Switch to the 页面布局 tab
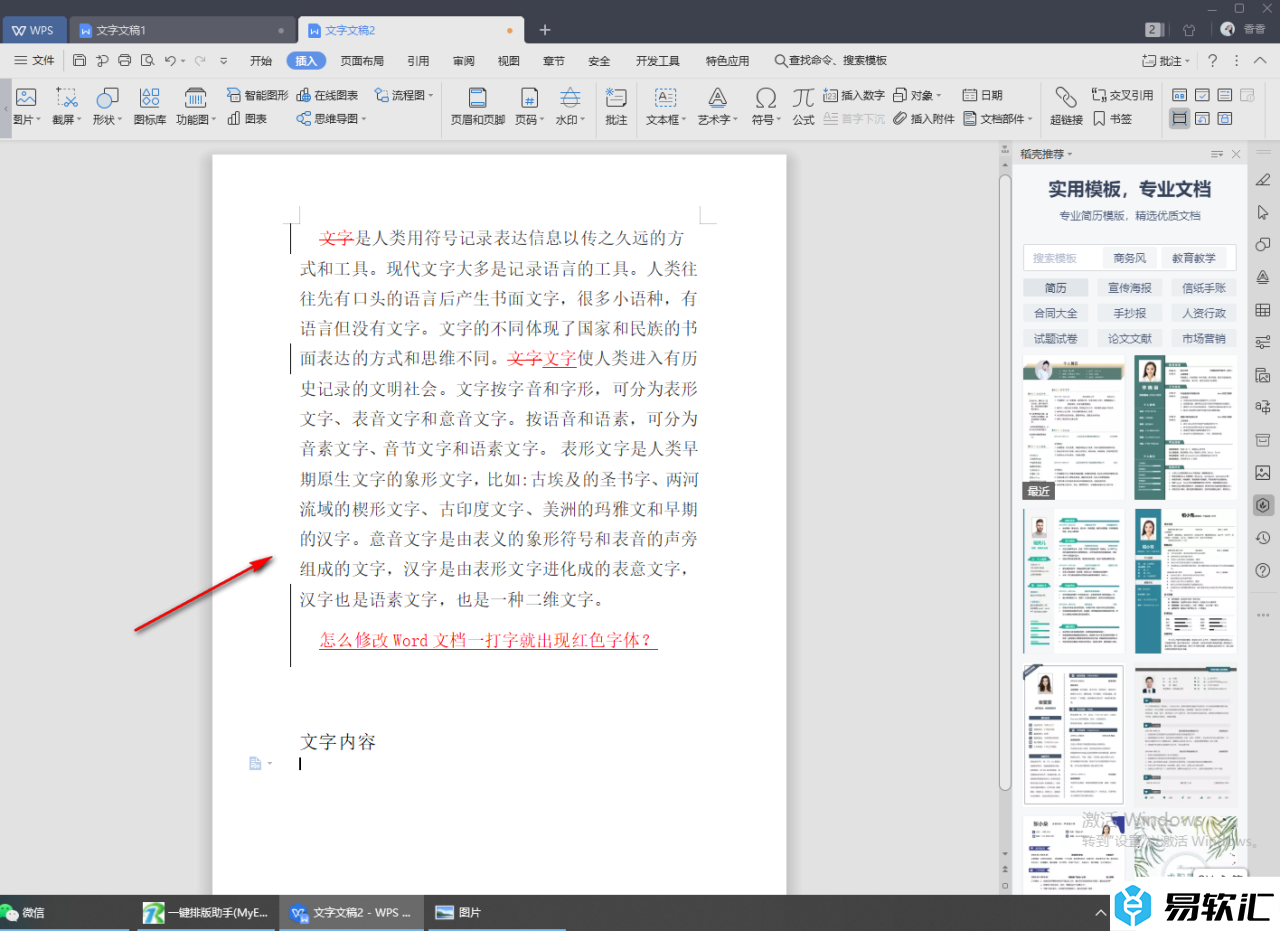 tap(362, 61)
